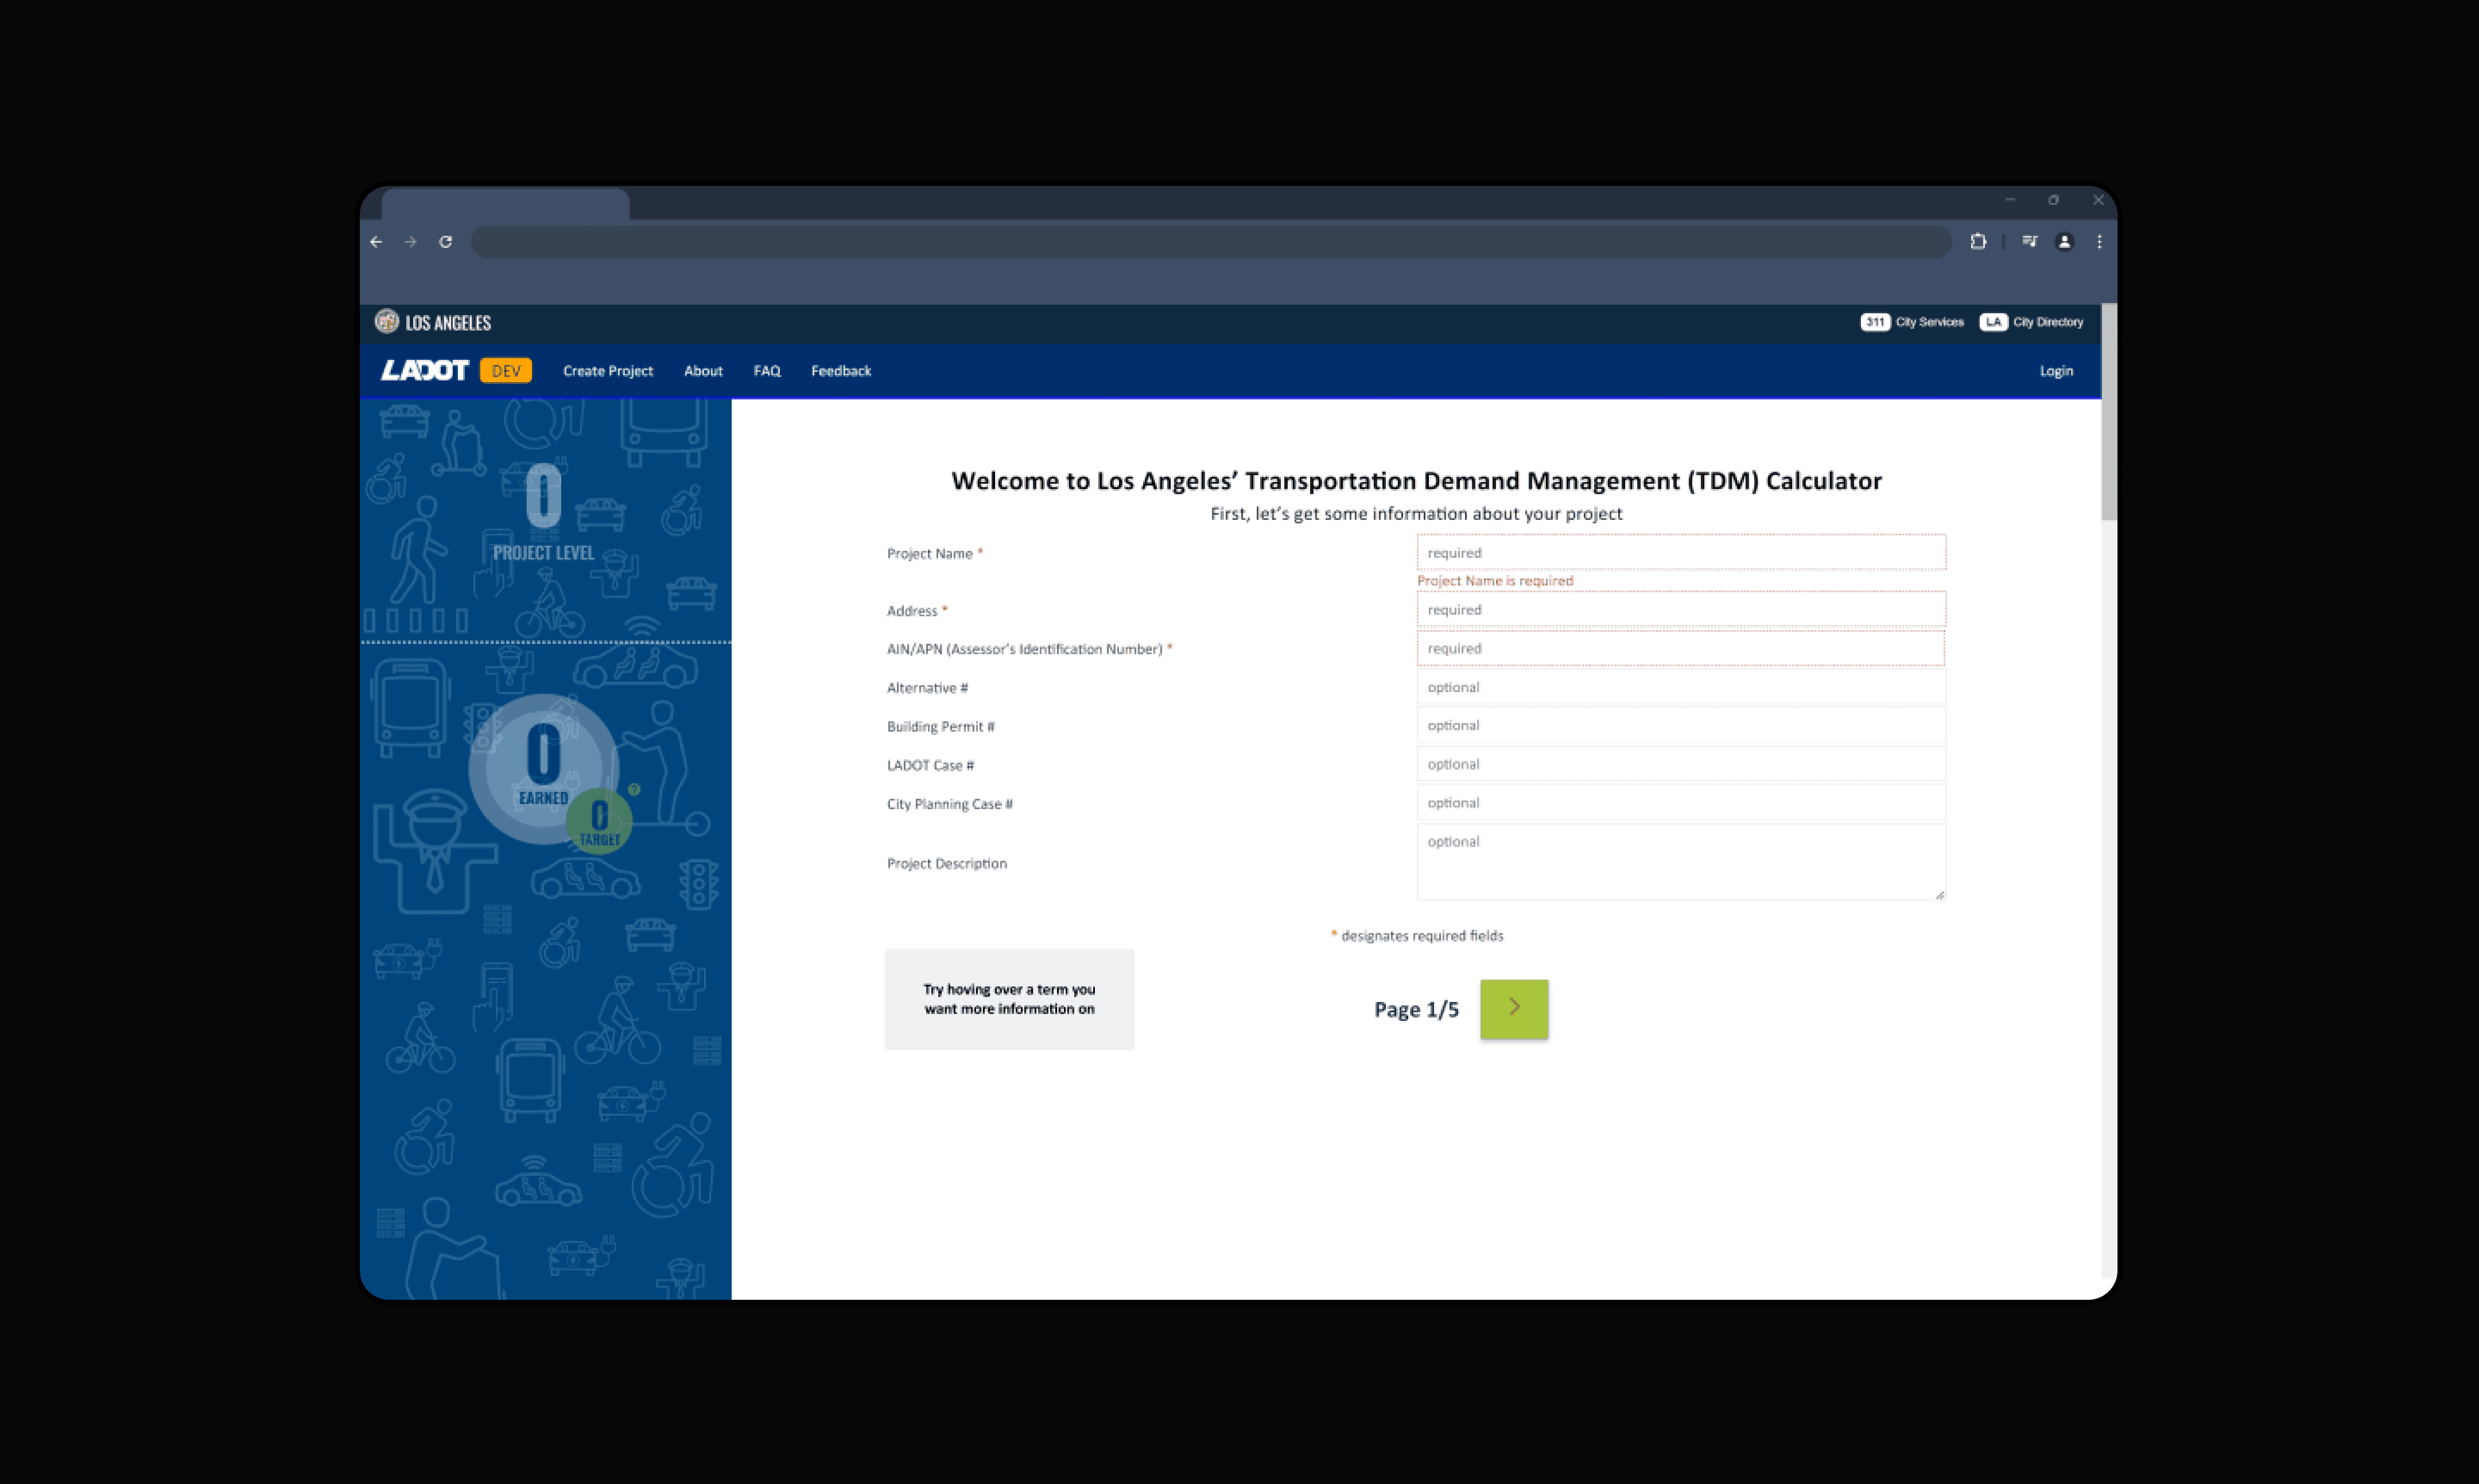Open the Feedback link in navbar
Viewport: 2479px width, 1484px height.
[x=840, y=371]
